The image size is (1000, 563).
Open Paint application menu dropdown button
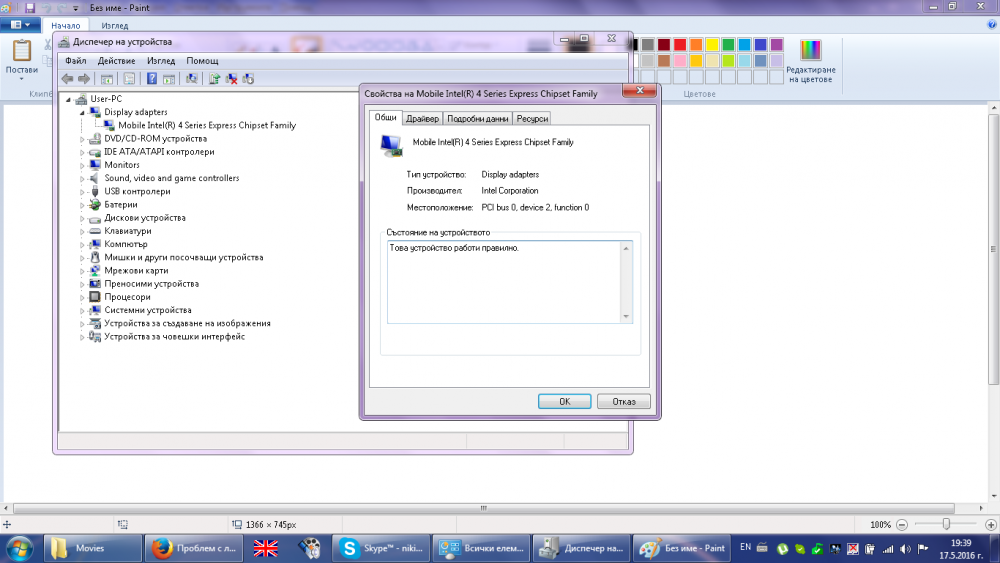pyautogui.click(x=20, y=25)
